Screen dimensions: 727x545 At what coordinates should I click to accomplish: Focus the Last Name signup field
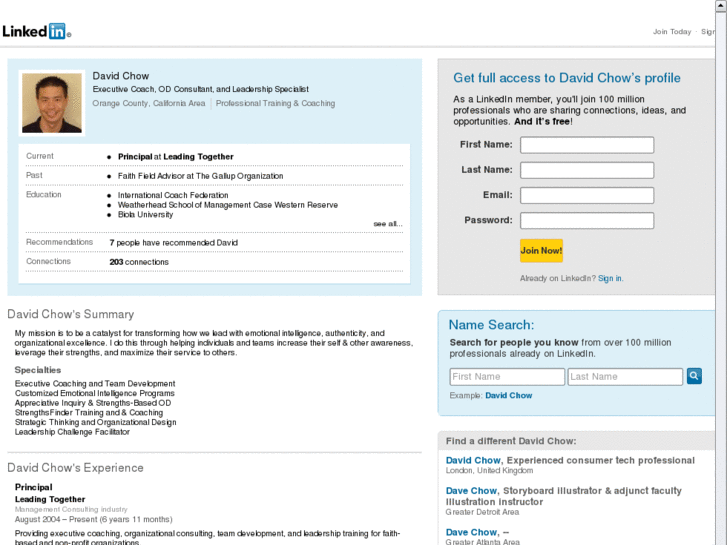[587, 170]
